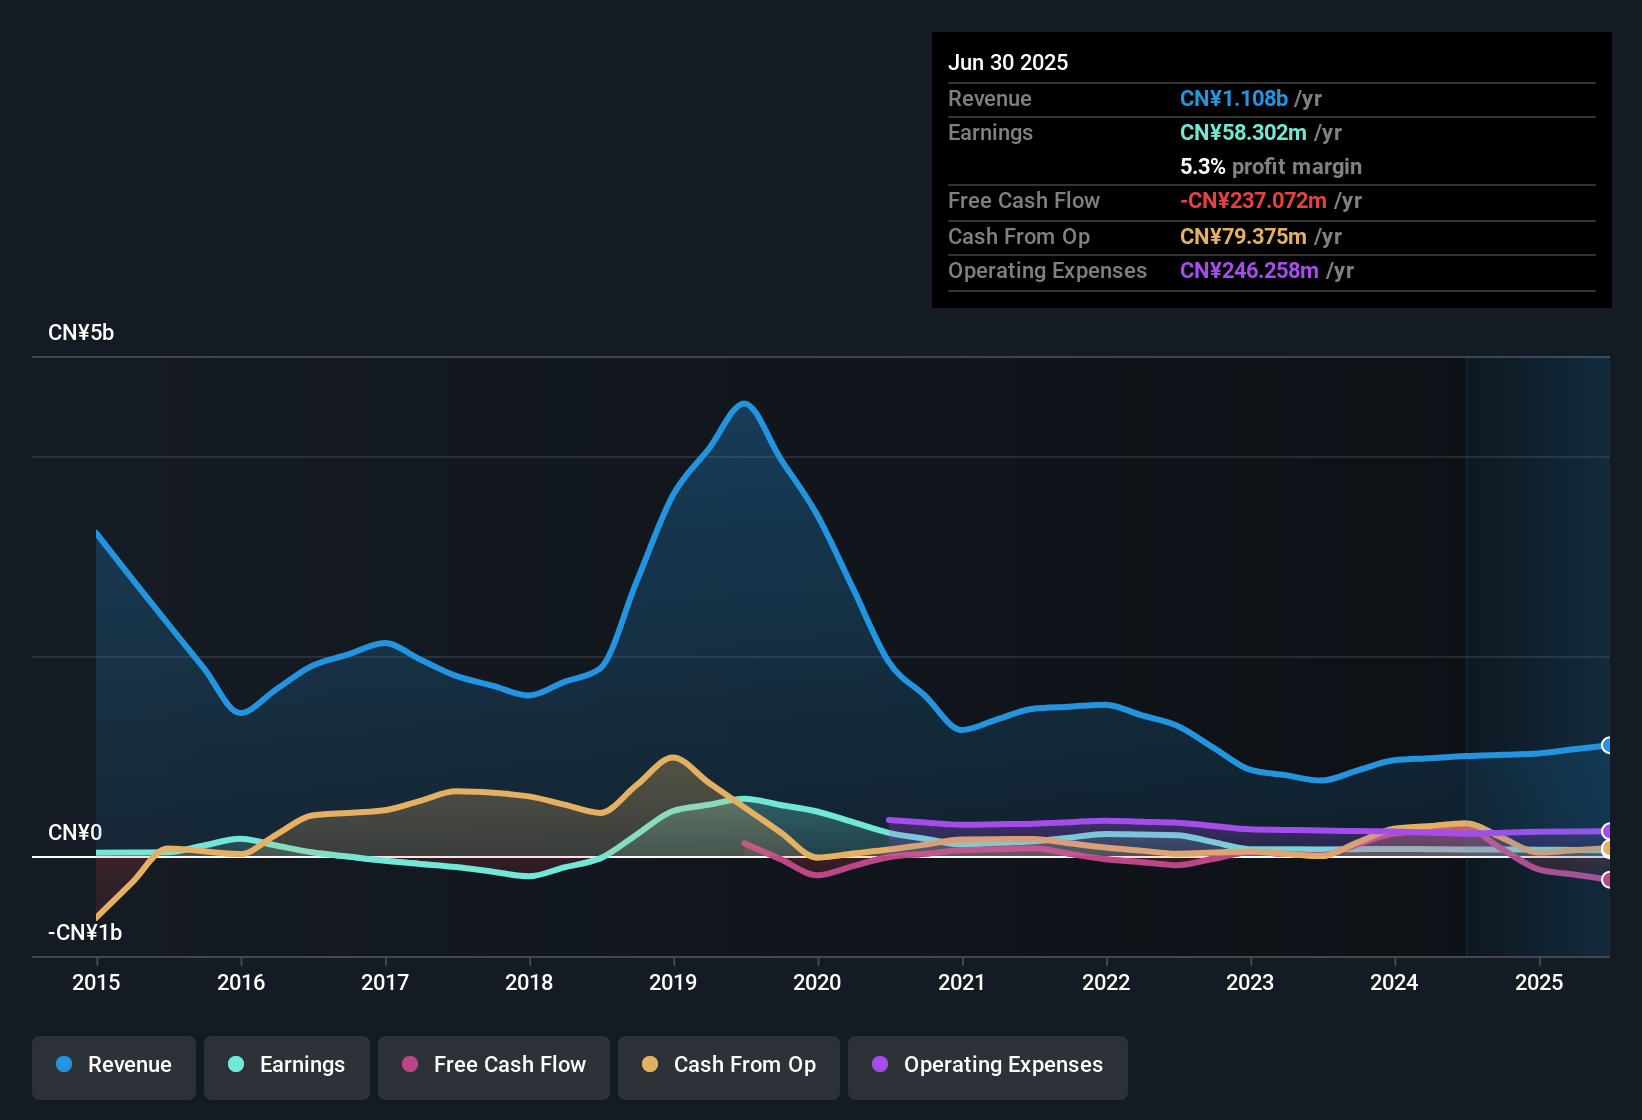This screenshot has width=1642, height=1120.
Task: Select the orange Cash From Op dot icon
Action: (x=650, y=1065)
